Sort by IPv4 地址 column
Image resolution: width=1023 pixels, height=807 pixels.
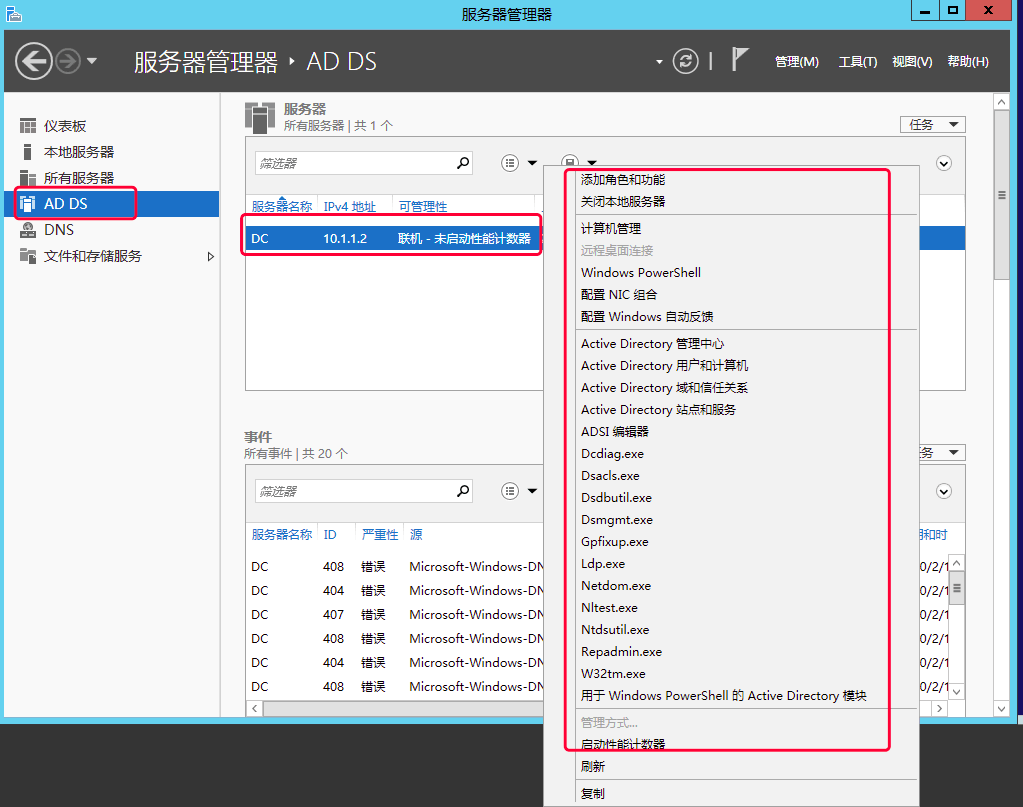click(x=350, y=206)
